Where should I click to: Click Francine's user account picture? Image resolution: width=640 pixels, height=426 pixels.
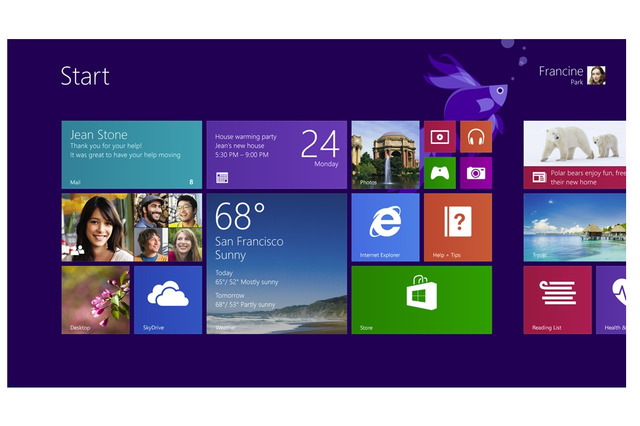596,76
